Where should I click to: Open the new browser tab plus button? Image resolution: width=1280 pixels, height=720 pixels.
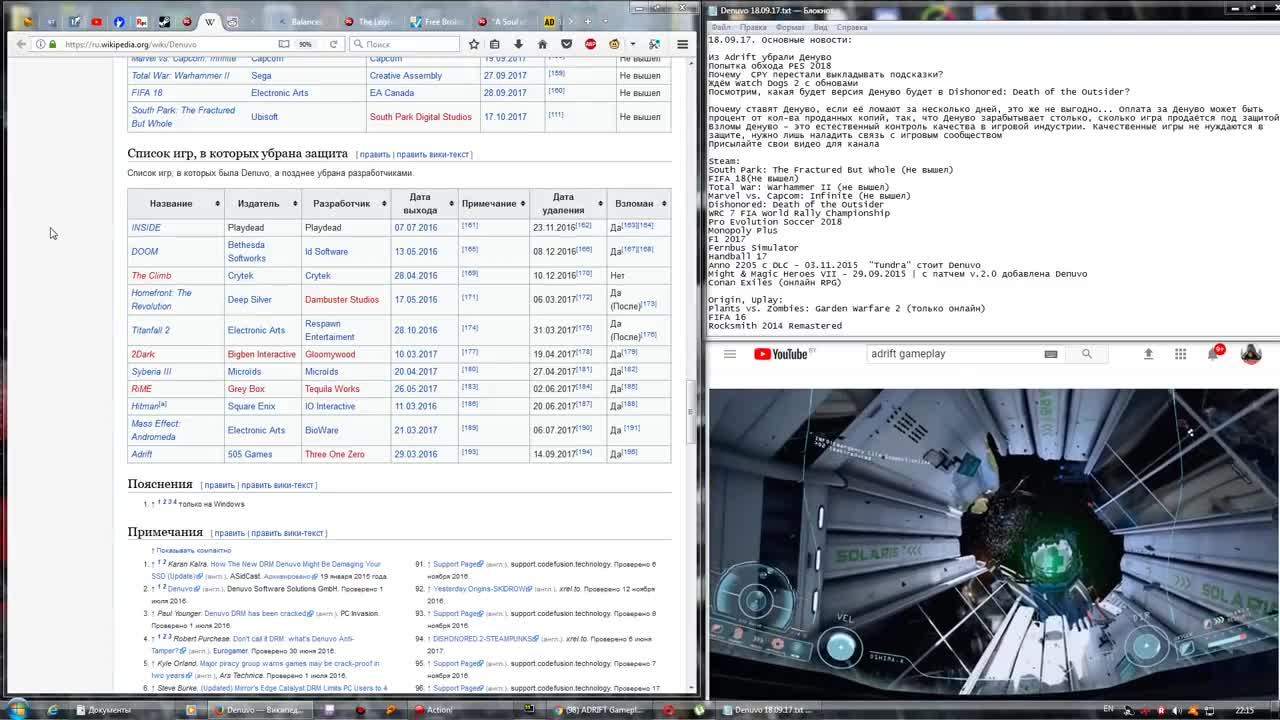coord(588,21)
